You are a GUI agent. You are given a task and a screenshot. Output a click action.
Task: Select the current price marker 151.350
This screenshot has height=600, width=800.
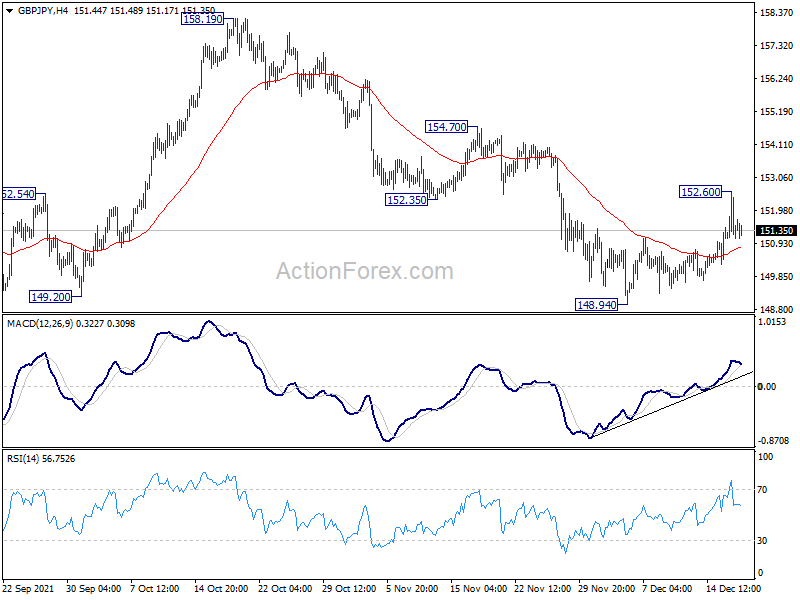776,231
